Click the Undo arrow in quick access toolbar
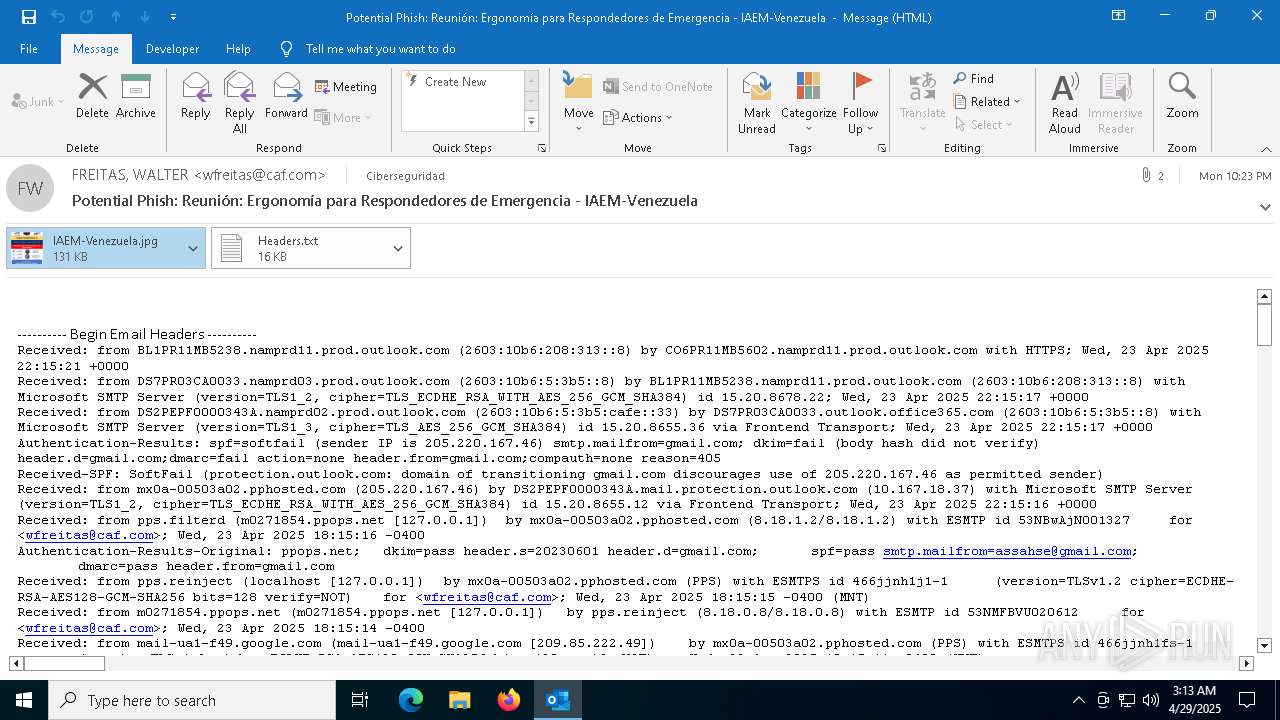1280x720 pixels. (58, 17)
